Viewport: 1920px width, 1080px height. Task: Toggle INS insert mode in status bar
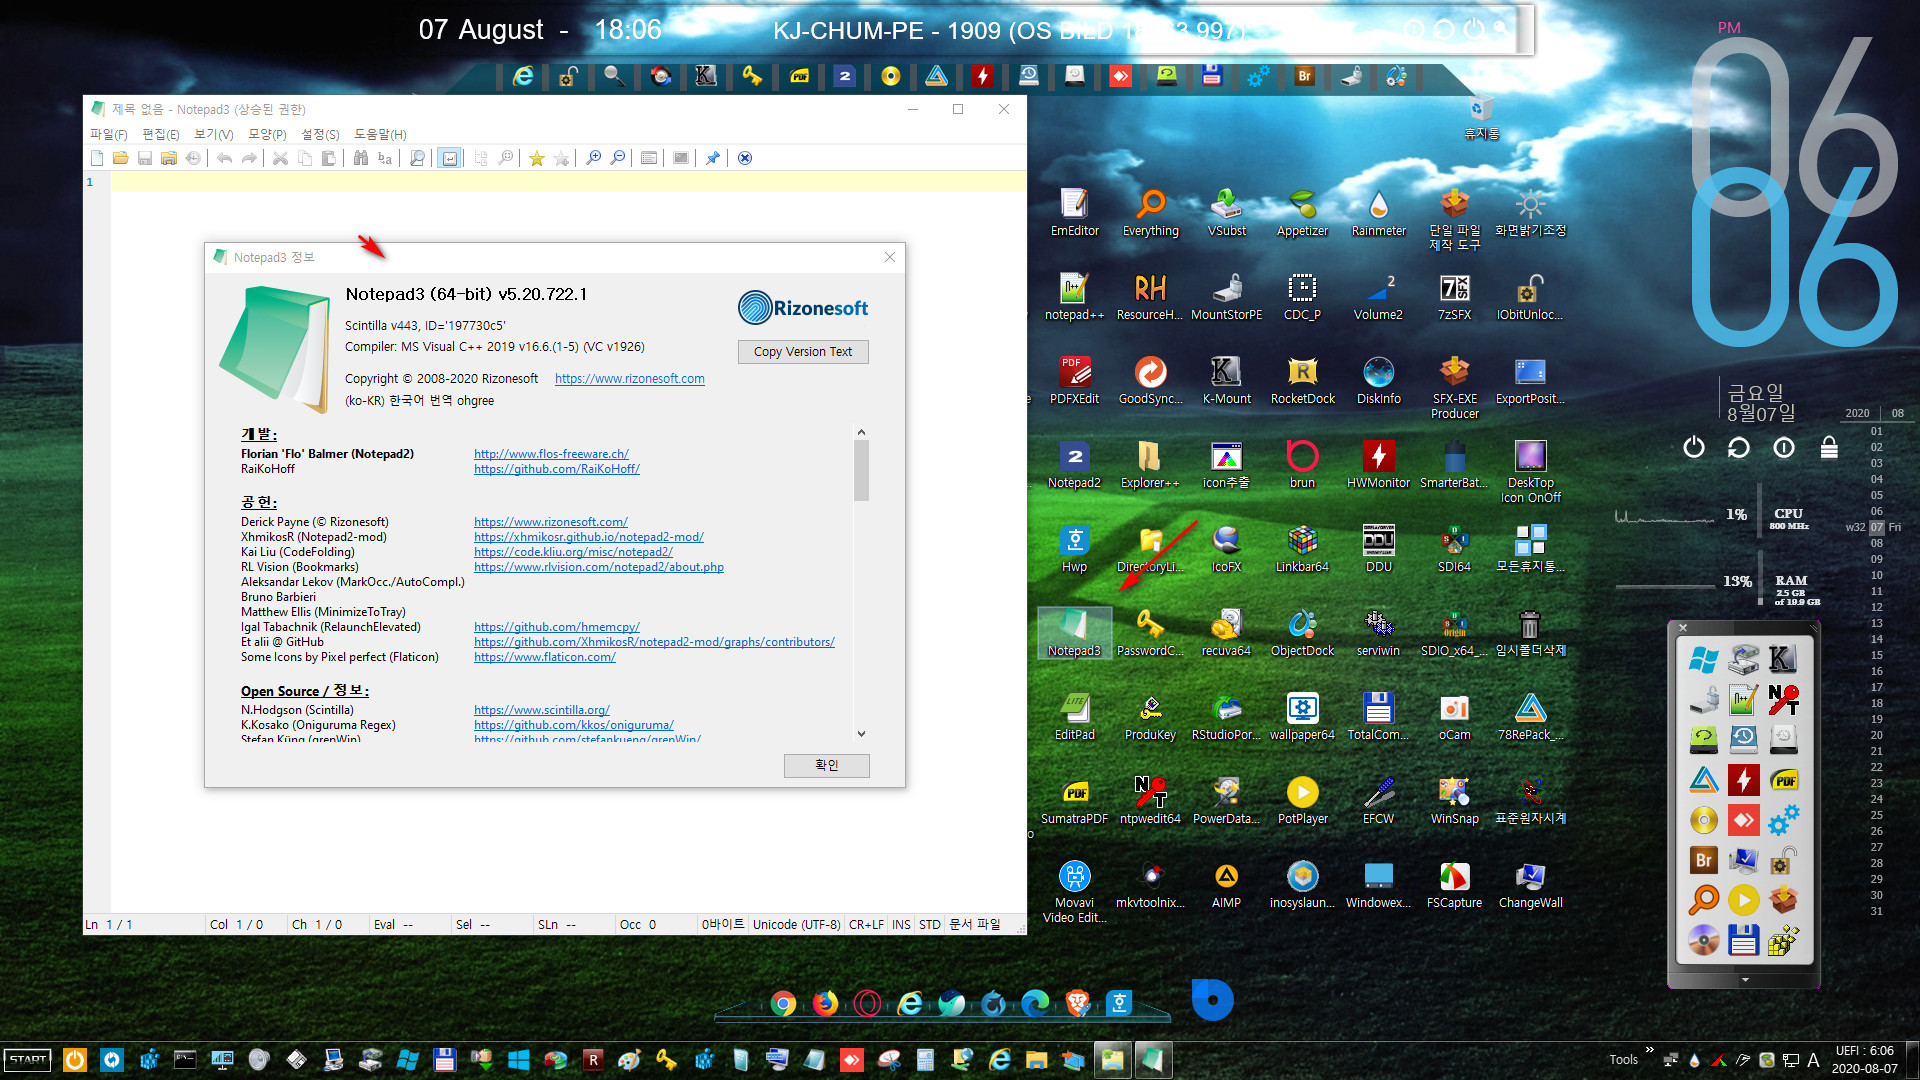point(901,924)
